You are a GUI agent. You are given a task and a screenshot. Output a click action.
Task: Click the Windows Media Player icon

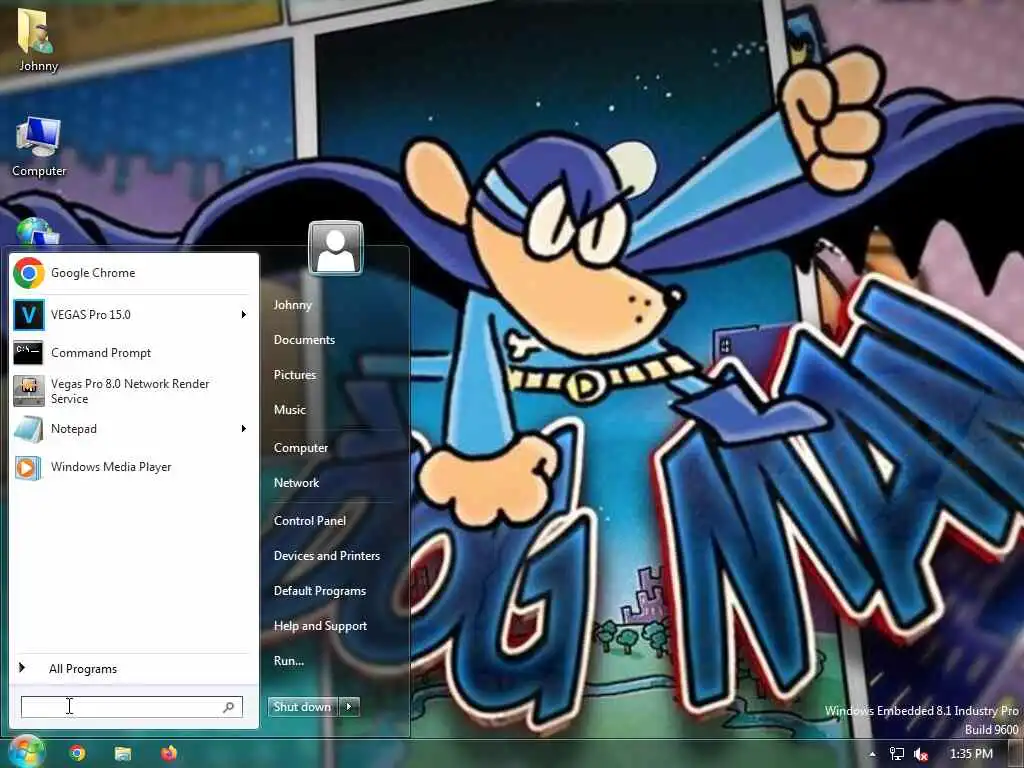(x=29, y=467)
